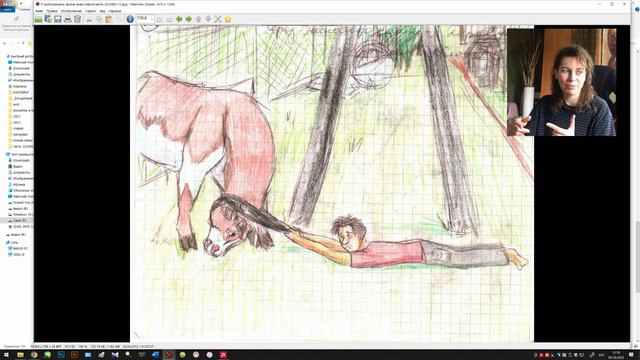Viewport: 640px width, 360px height.
Task: Click the Zoom in toolbar icon
Action: pyautogui.click(x=159, y=19)
